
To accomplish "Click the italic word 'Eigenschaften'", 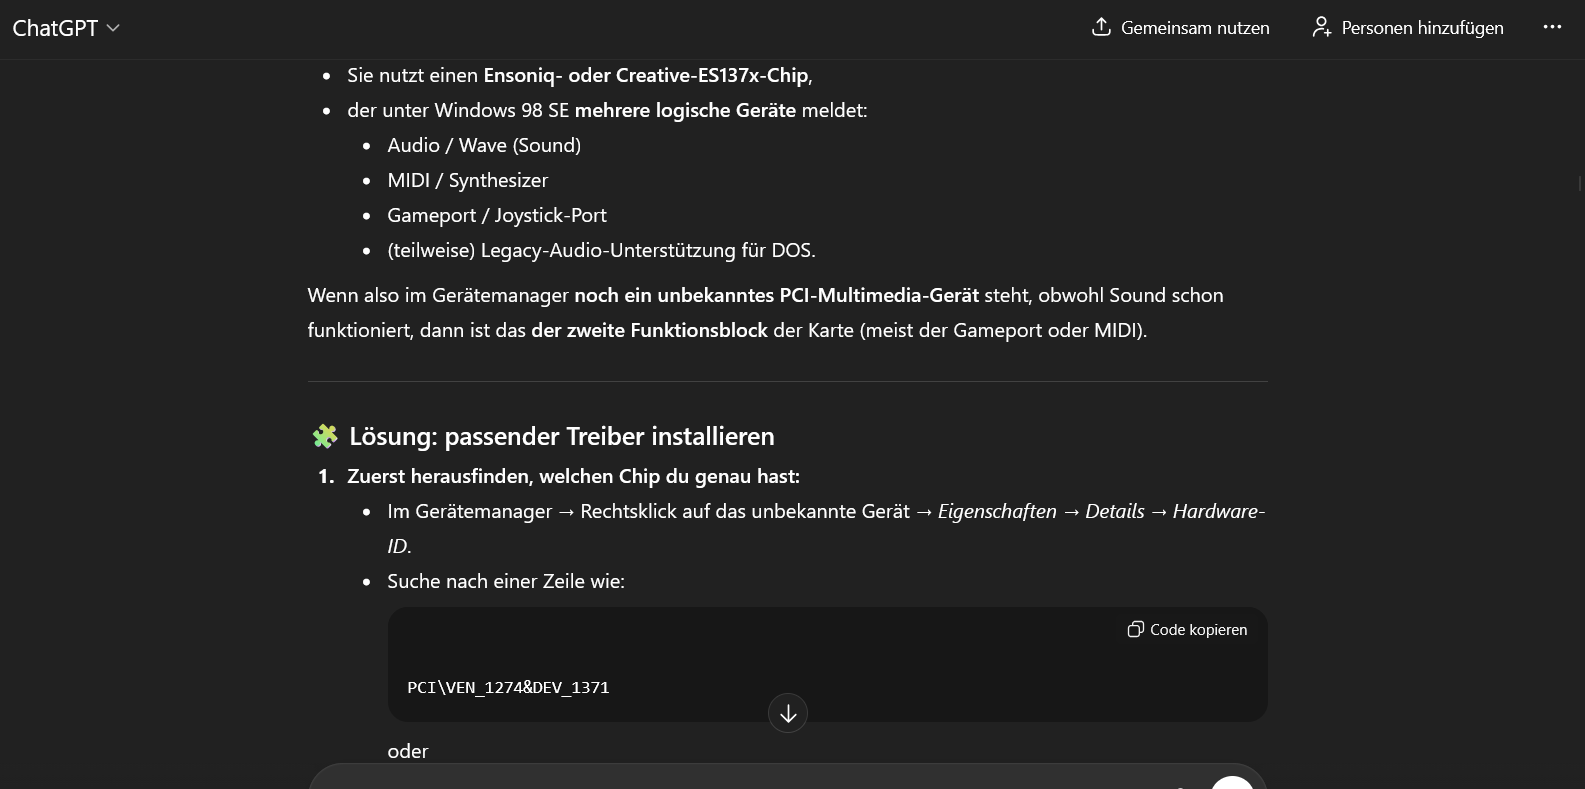I will [997, 511].
